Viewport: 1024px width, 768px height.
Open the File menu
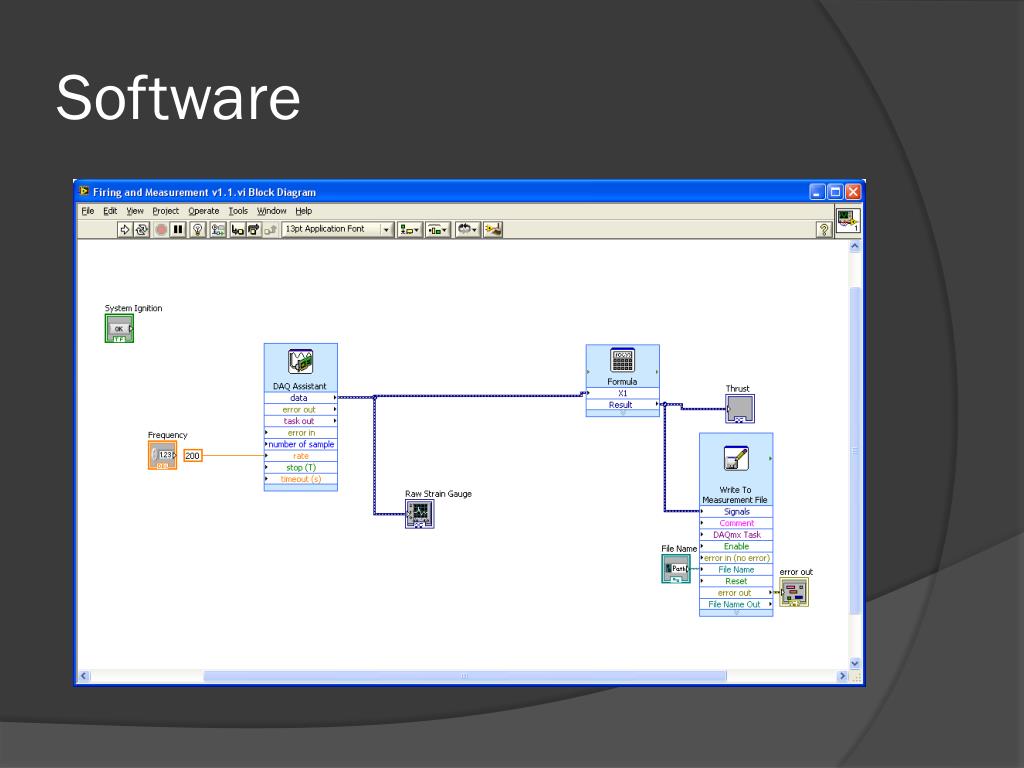(88, 211)
